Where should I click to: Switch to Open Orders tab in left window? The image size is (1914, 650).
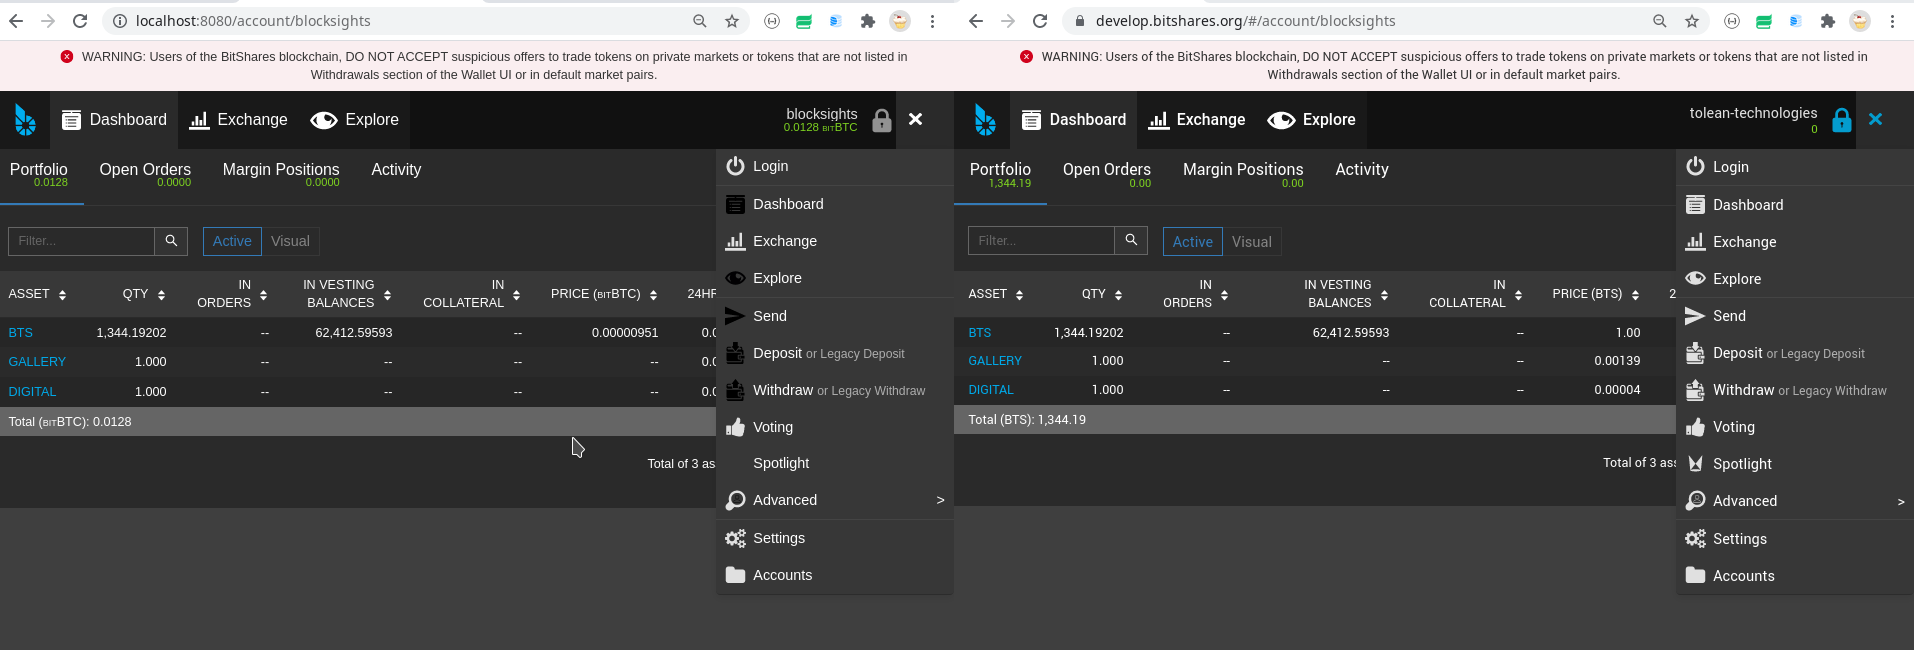[x=145, y=174]
